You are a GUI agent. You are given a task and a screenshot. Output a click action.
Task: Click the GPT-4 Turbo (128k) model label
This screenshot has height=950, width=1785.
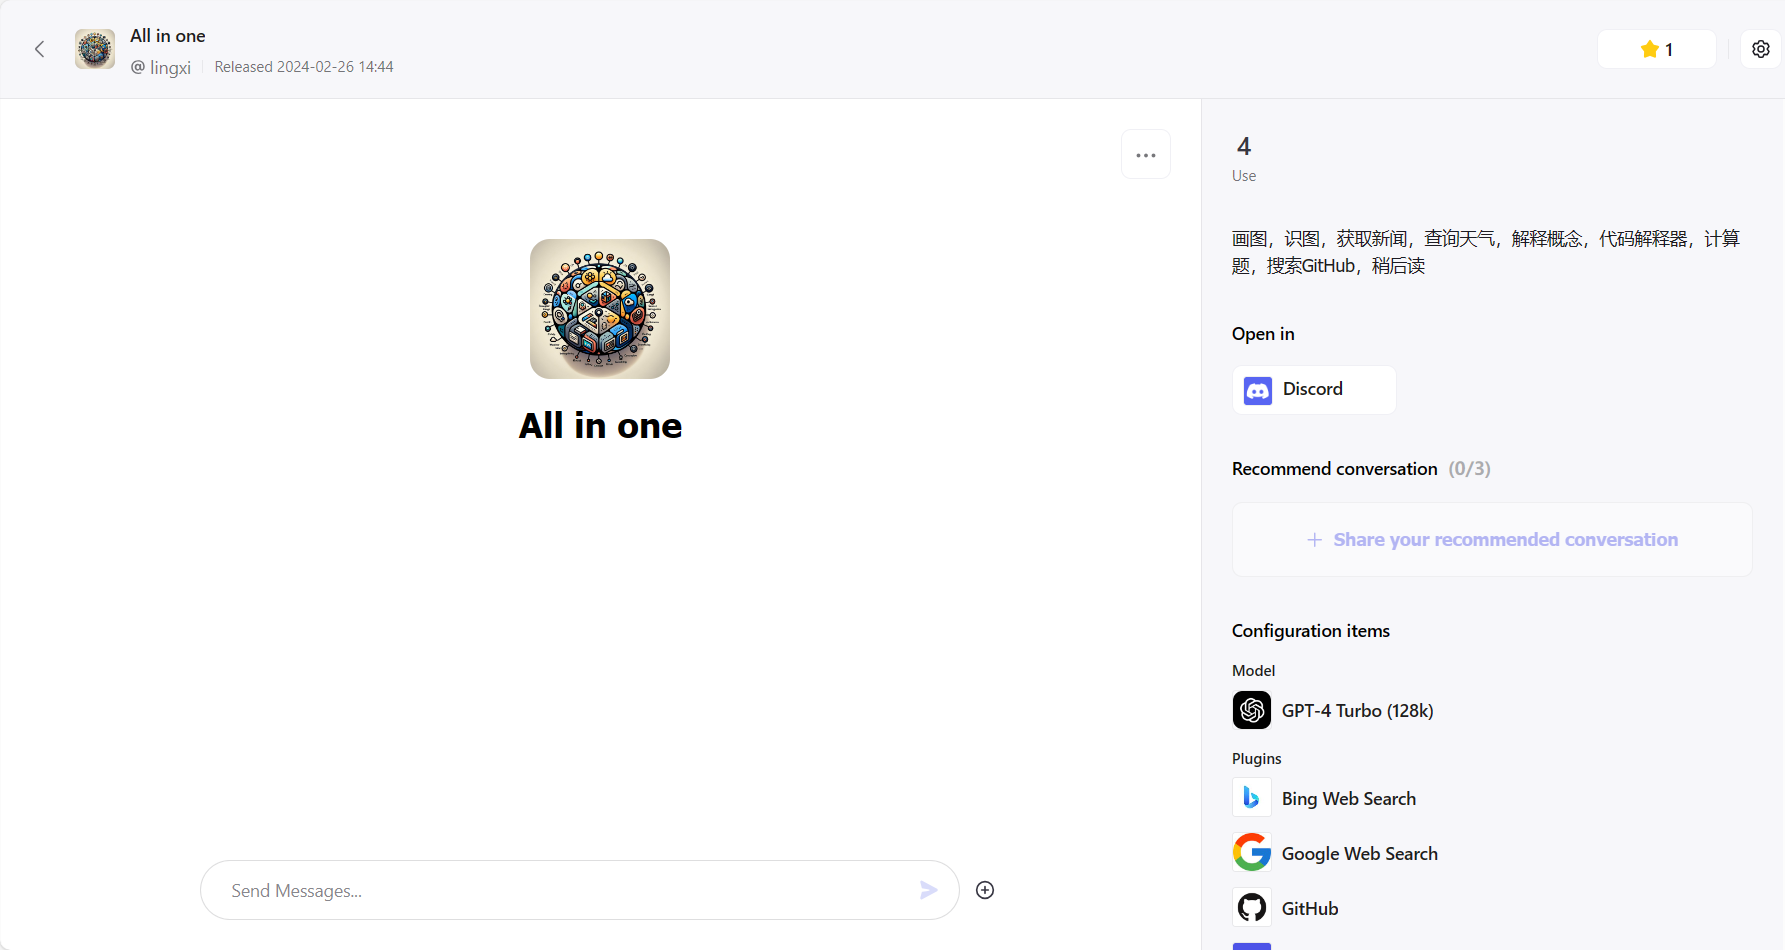pos(1358,711)
